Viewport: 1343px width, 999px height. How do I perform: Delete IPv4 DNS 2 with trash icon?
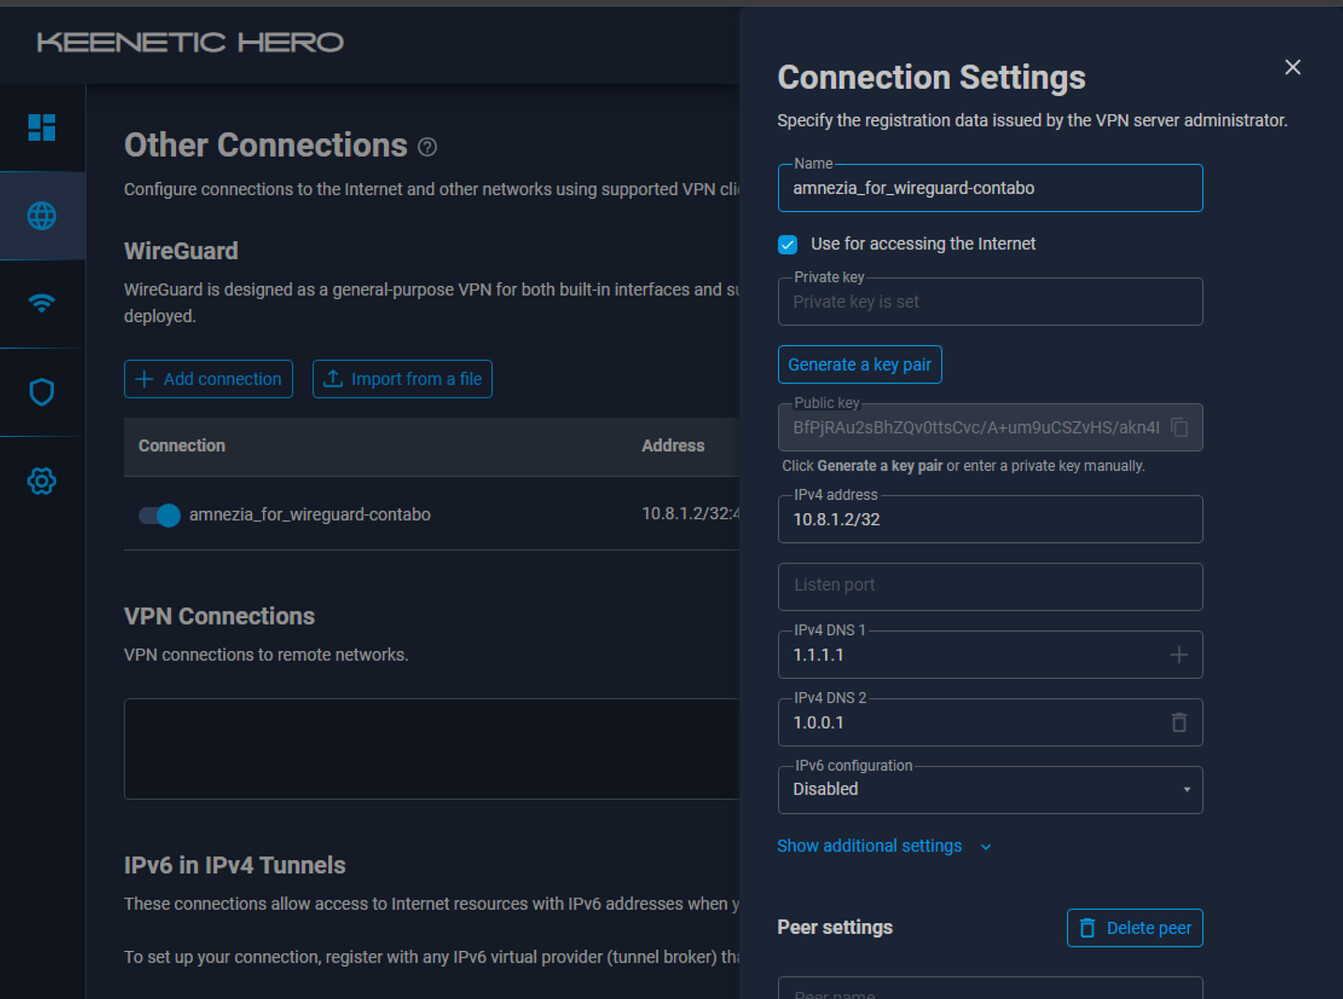[x=1179, y=722]
